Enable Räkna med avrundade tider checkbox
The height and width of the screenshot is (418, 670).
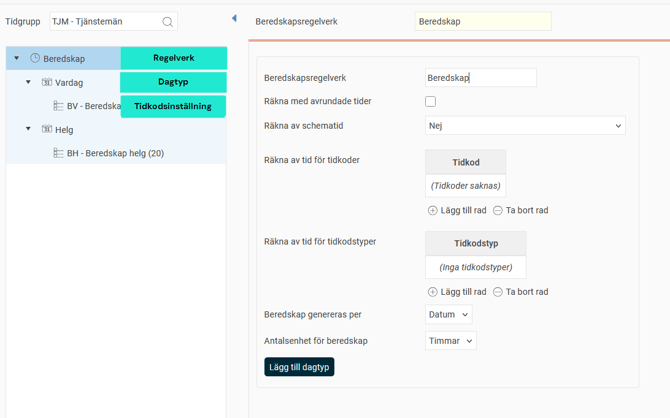pyautogui.click(x=431, y=101)
